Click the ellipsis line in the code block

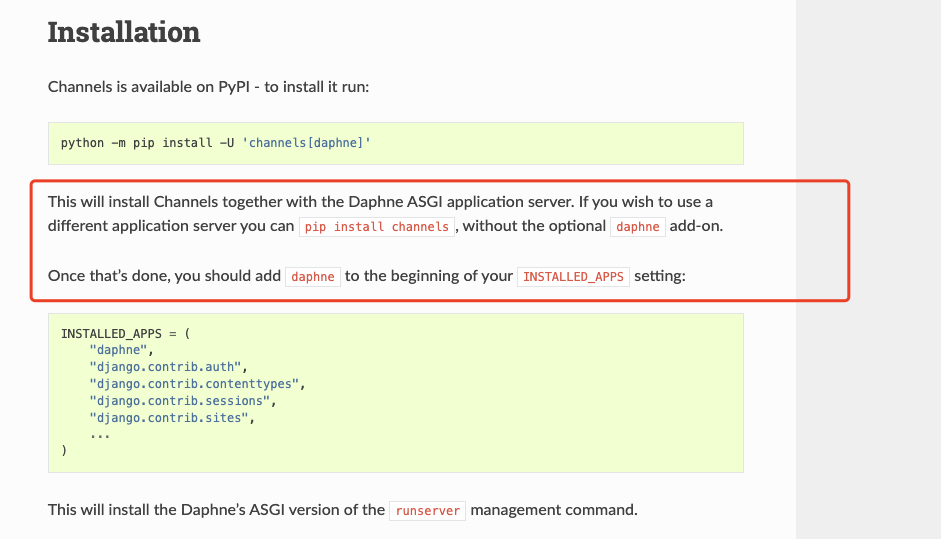99,435
